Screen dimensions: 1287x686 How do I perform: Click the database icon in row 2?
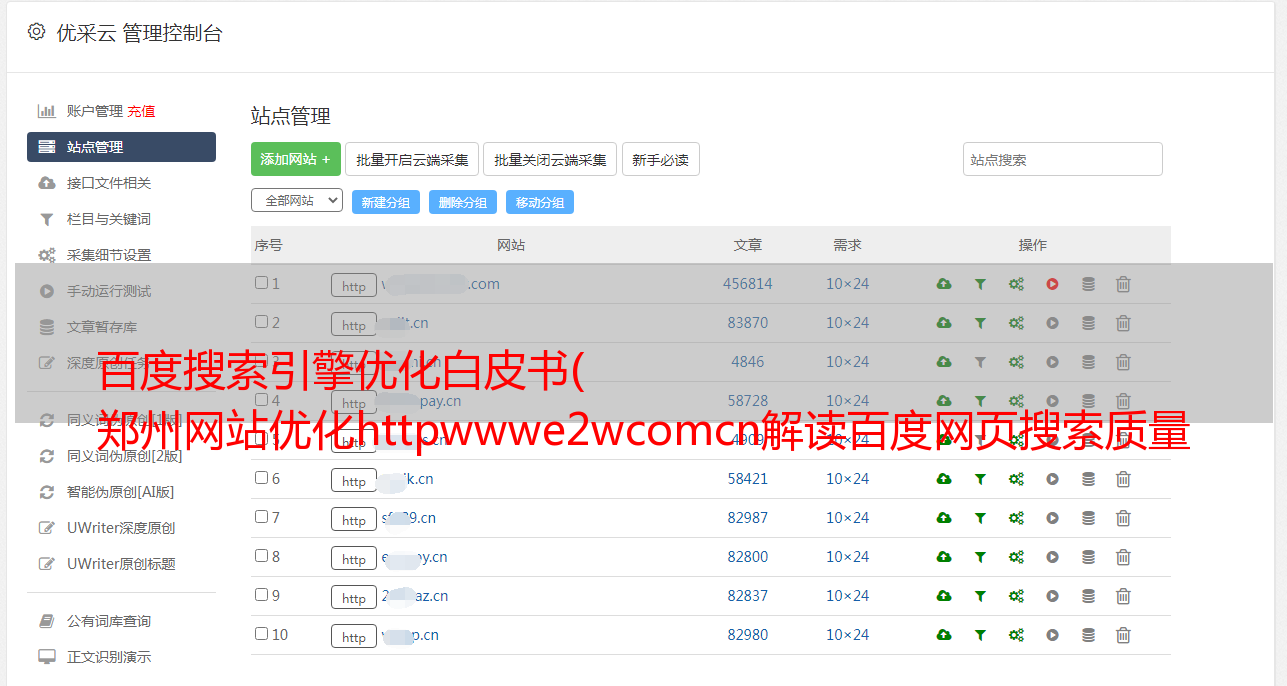1088,323
